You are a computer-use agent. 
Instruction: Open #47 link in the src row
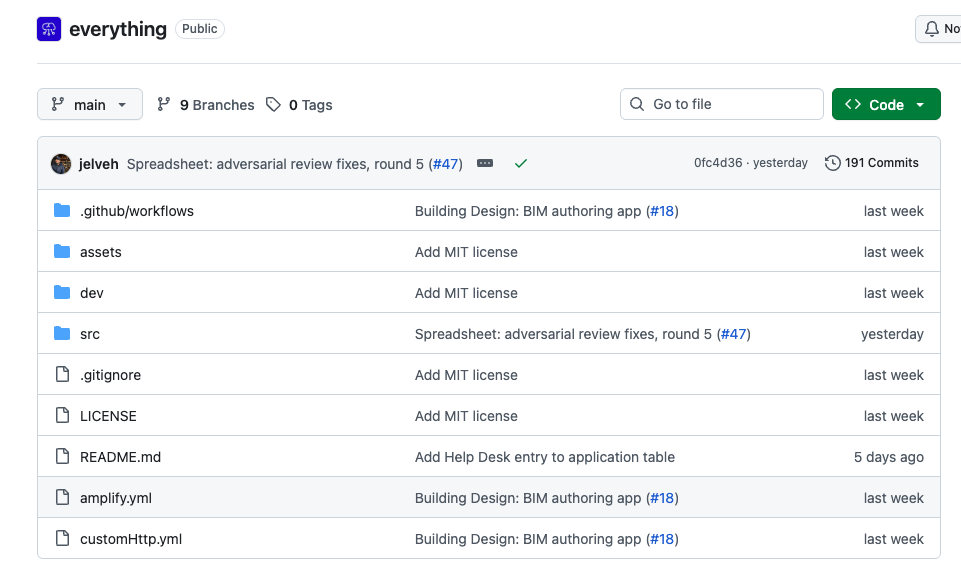(x=734, y=334)
